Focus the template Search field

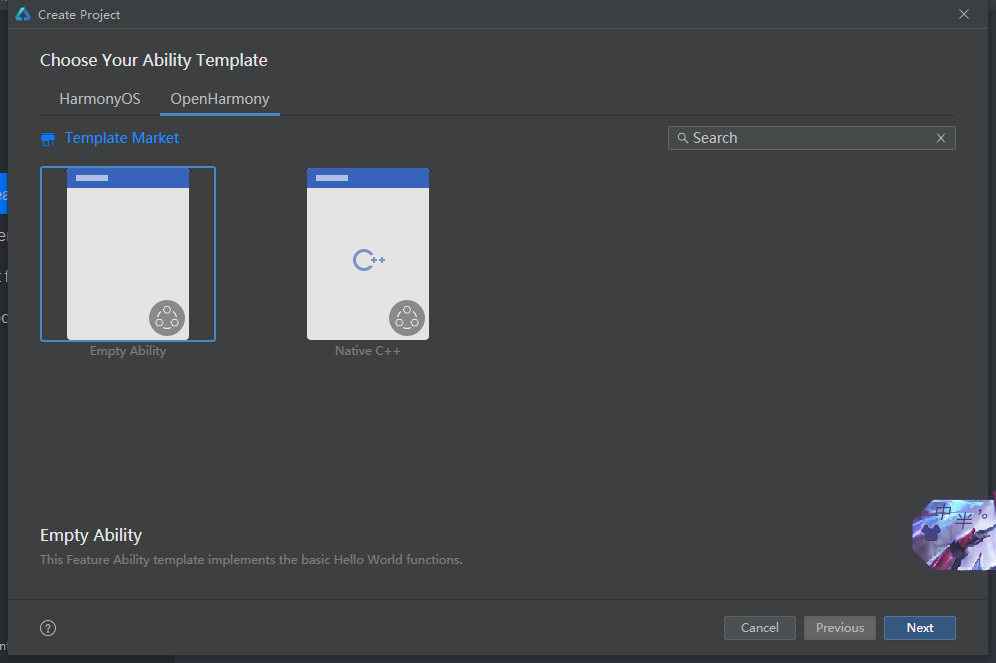[811, 138]
